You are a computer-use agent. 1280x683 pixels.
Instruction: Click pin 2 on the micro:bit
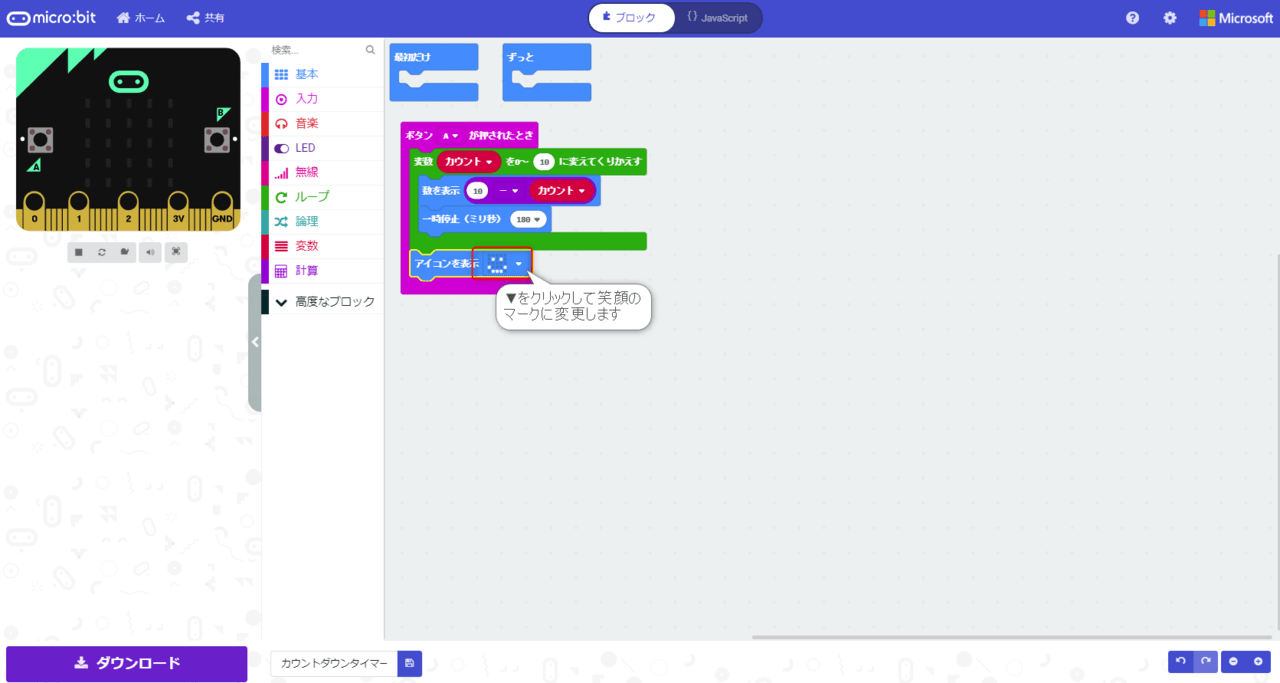pos(128,211)
